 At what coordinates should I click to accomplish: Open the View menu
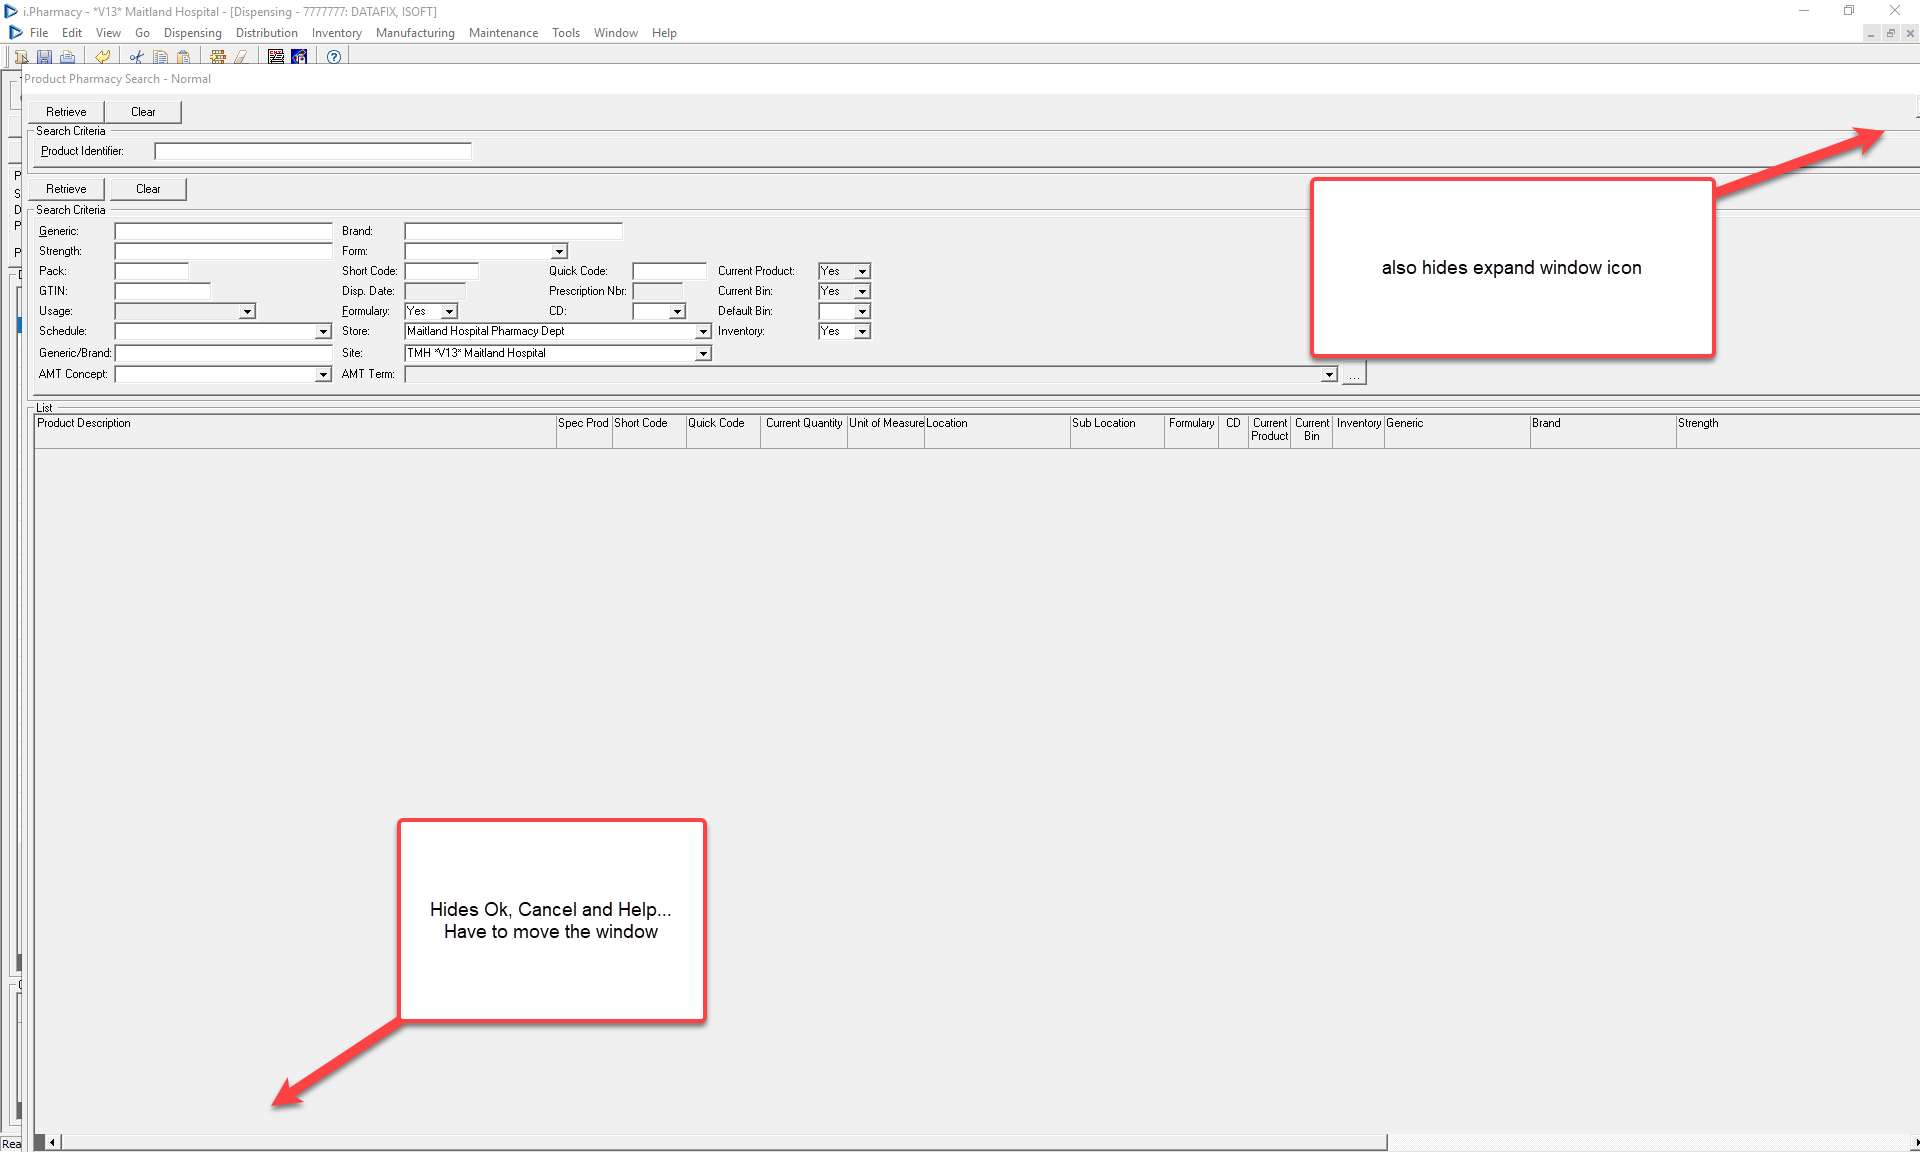coord(108,33)
